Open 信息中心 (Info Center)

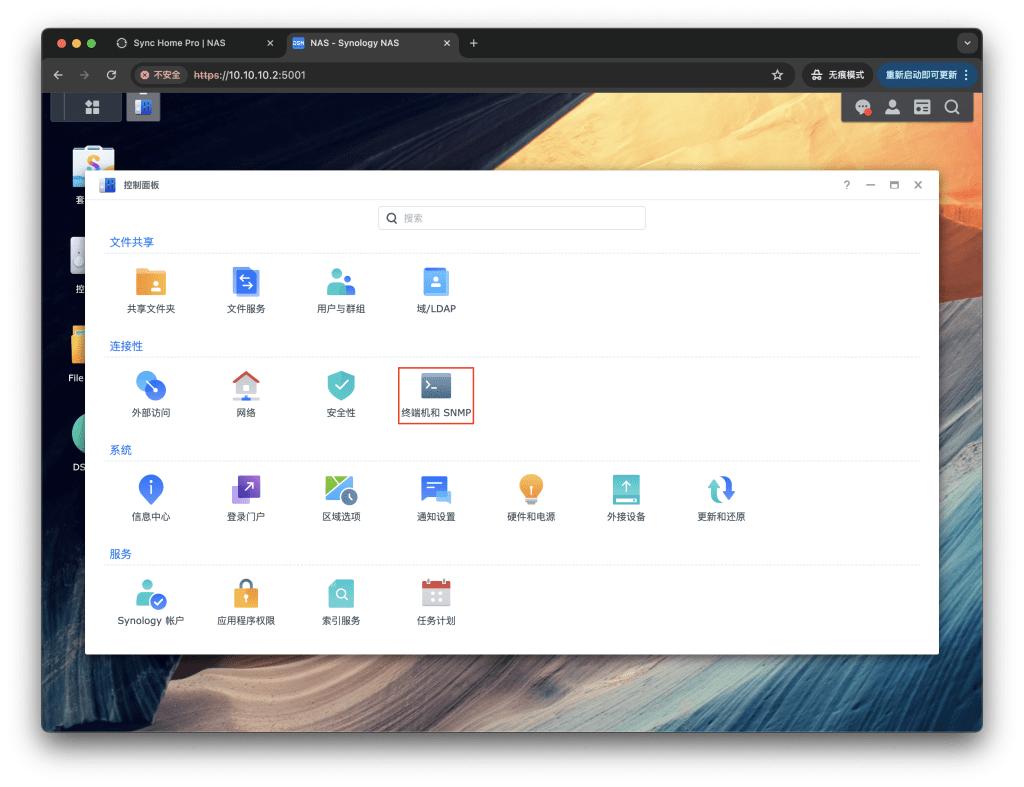point(151,498)
